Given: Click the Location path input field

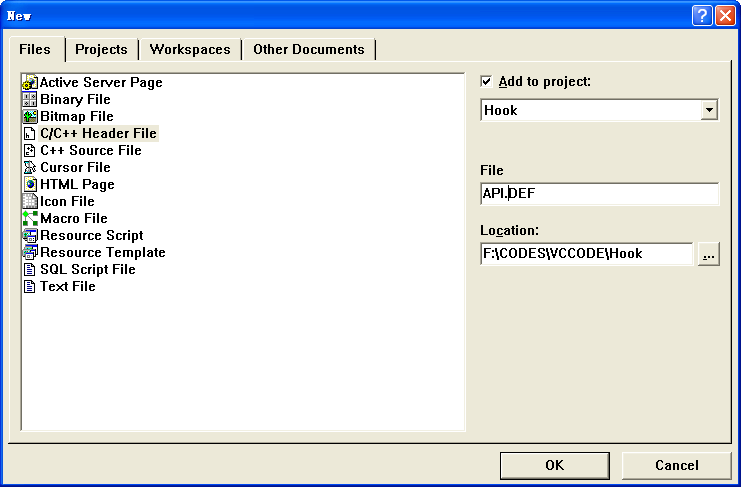Looking at the screenshot, I should (x=586, y=254).
